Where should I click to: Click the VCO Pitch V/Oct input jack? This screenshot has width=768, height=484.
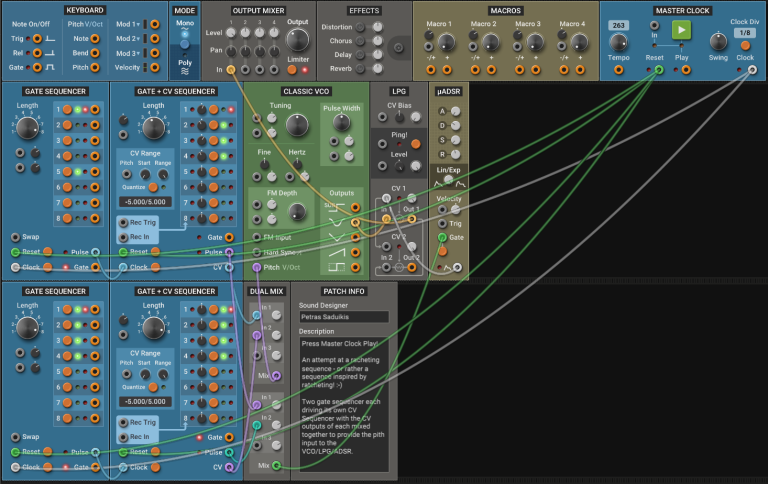[257, 267]
